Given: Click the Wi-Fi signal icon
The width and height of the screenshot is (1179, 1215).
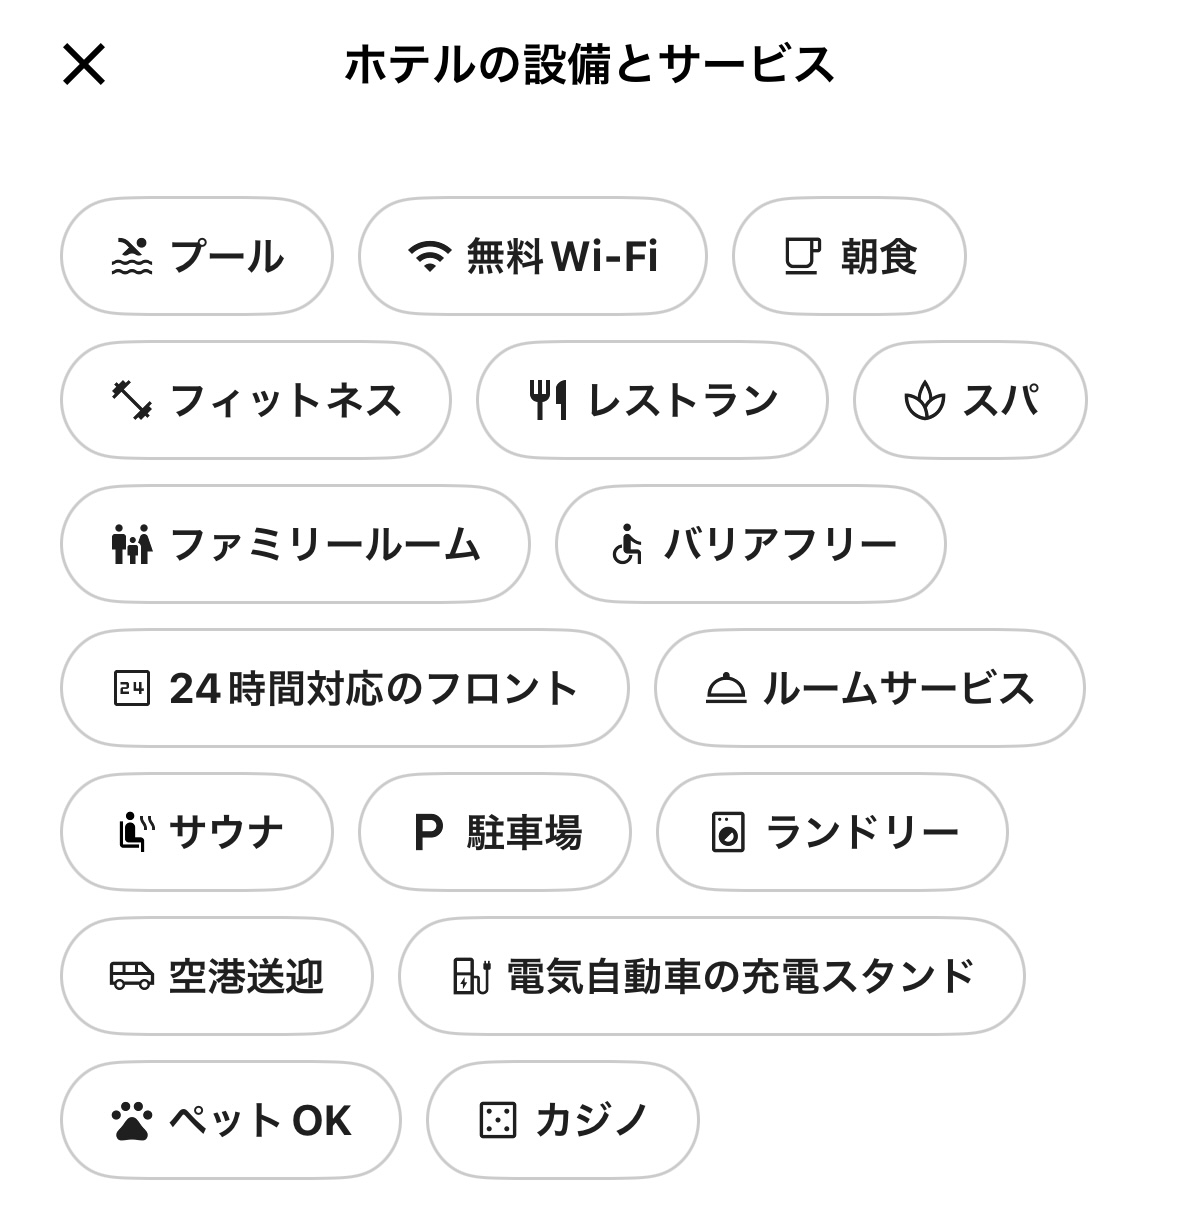Looking at the screenshot, I should coord(429,257).
